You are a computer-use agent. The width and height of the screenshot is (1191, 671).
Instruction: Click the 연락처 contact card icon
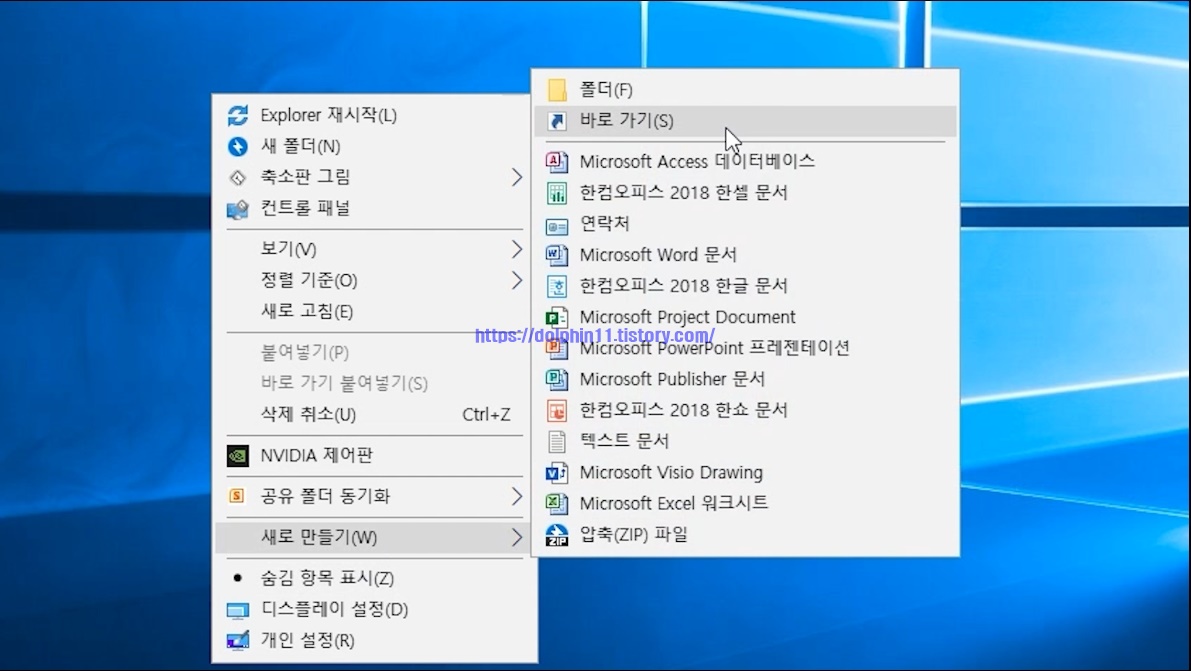[x=557, y=226]
